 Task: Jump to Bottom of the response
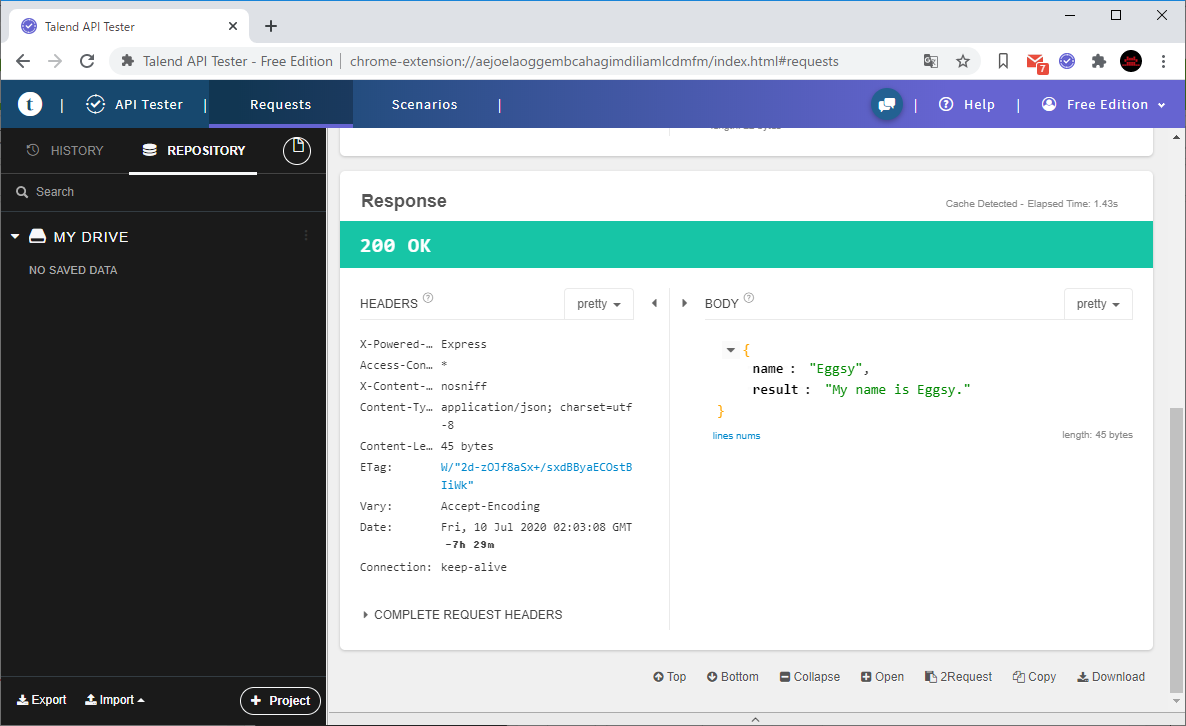tap(732, 677)
